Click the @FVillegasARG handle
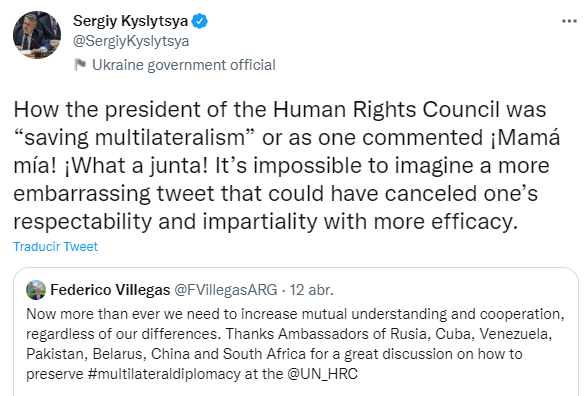 point(226,290)
